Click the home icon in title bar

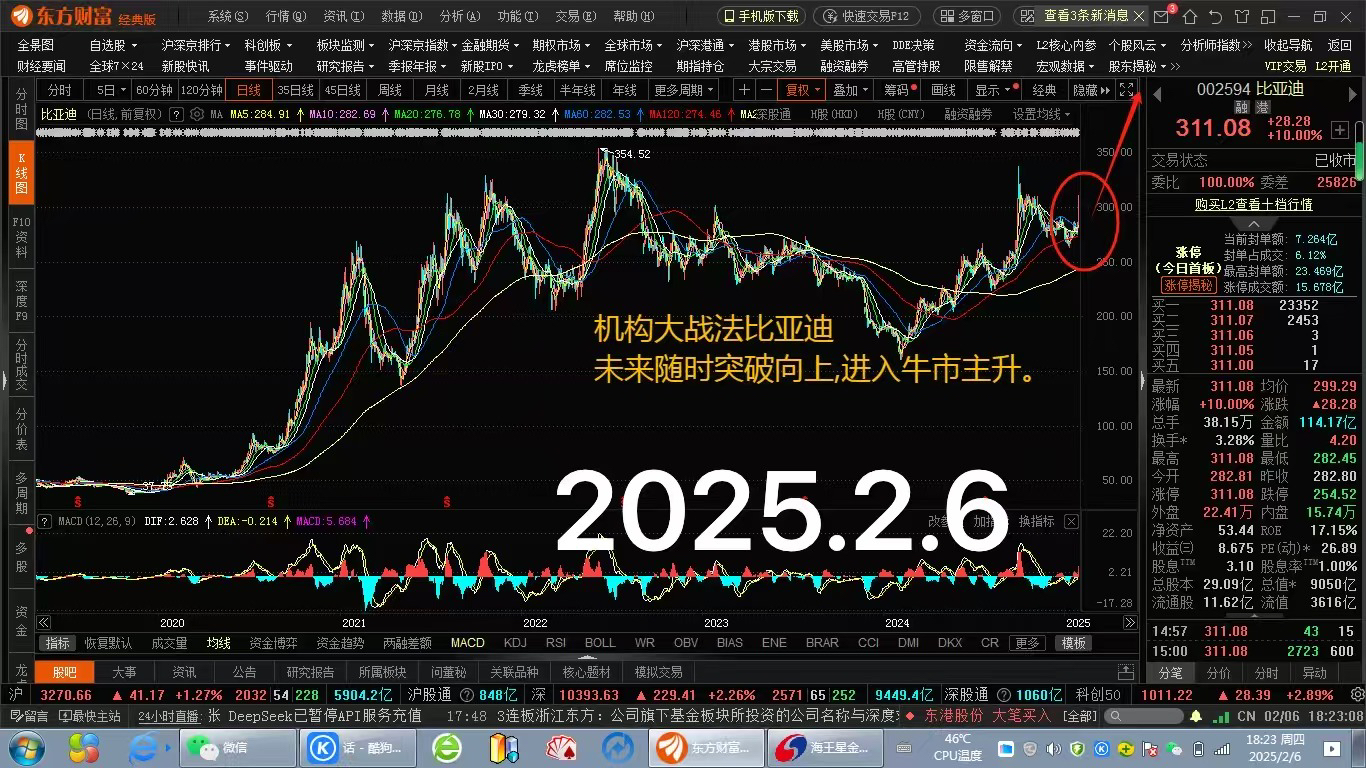[1189, 17]
